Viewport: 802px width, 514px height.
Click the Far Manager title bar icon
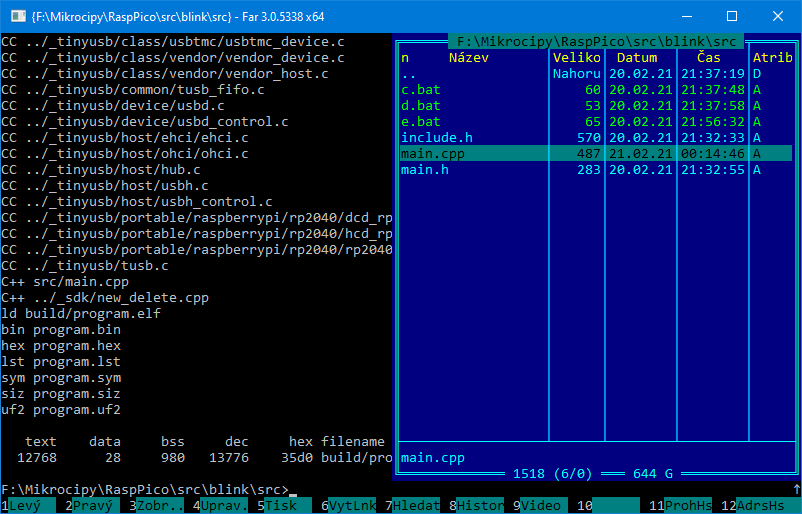(17, 16)
